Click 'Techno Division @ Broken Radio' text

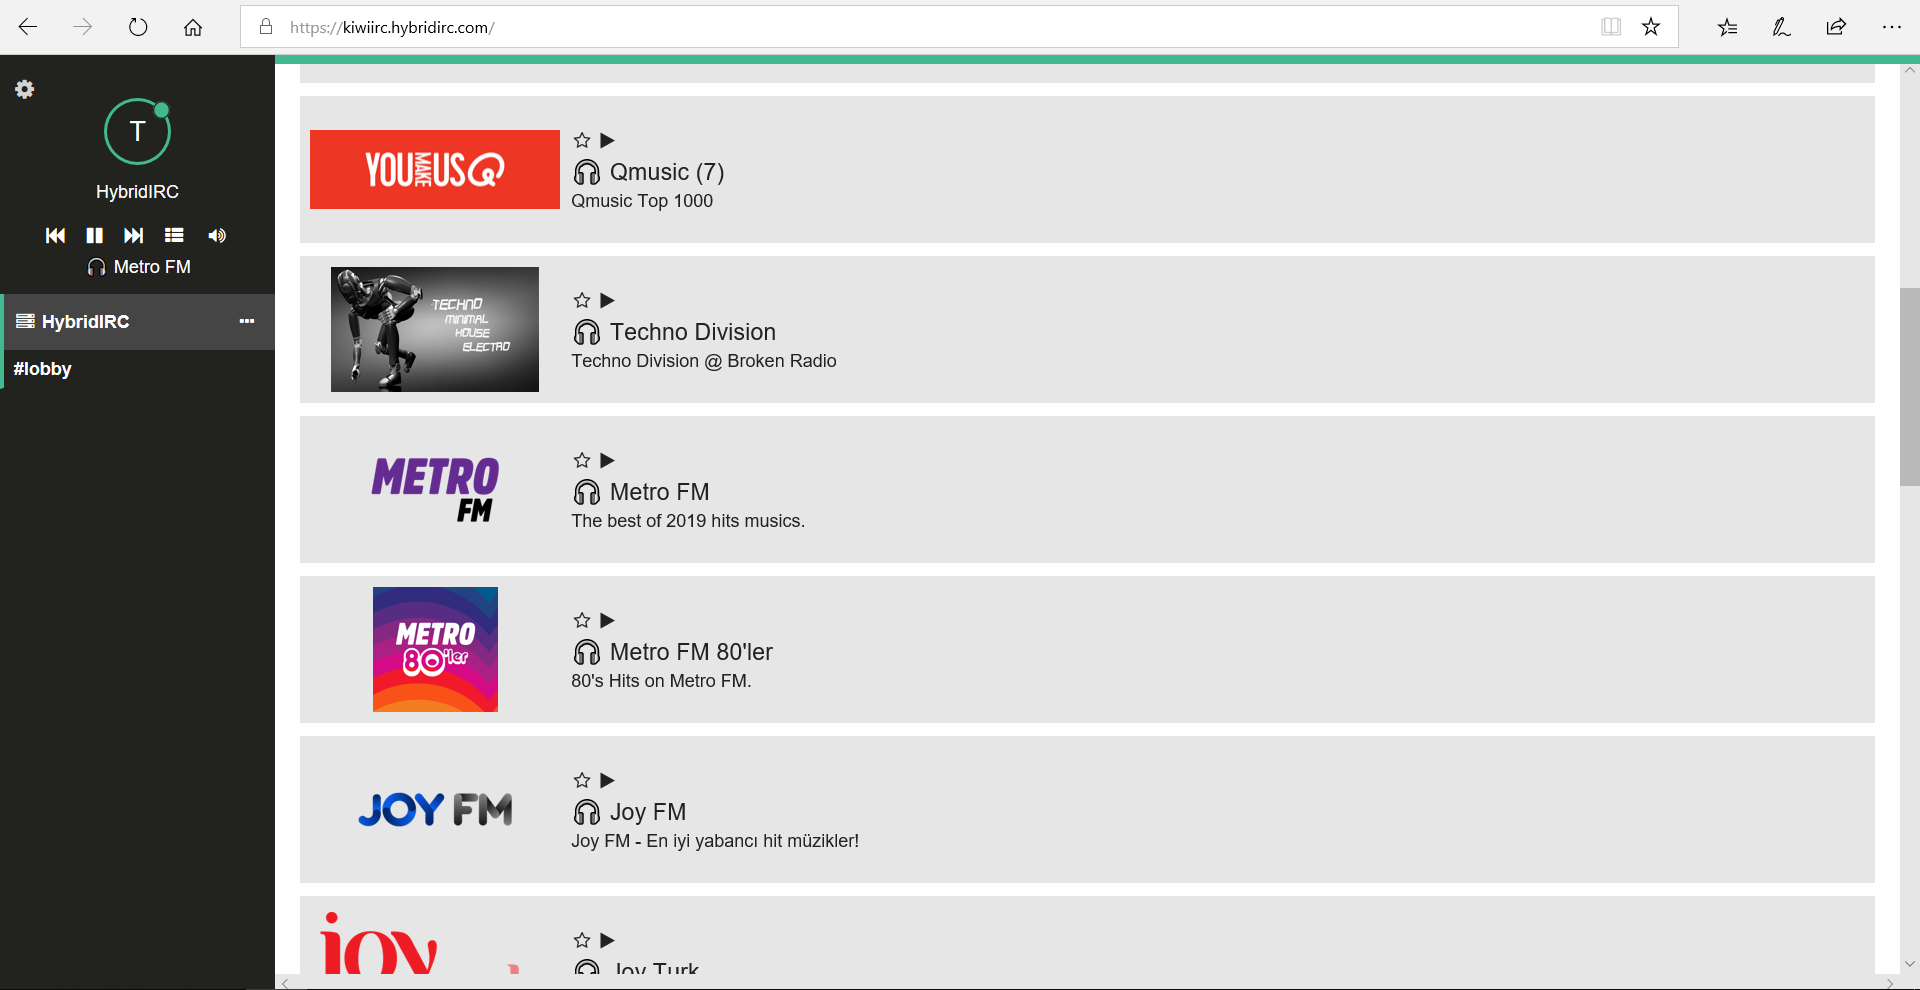point(704,361)
